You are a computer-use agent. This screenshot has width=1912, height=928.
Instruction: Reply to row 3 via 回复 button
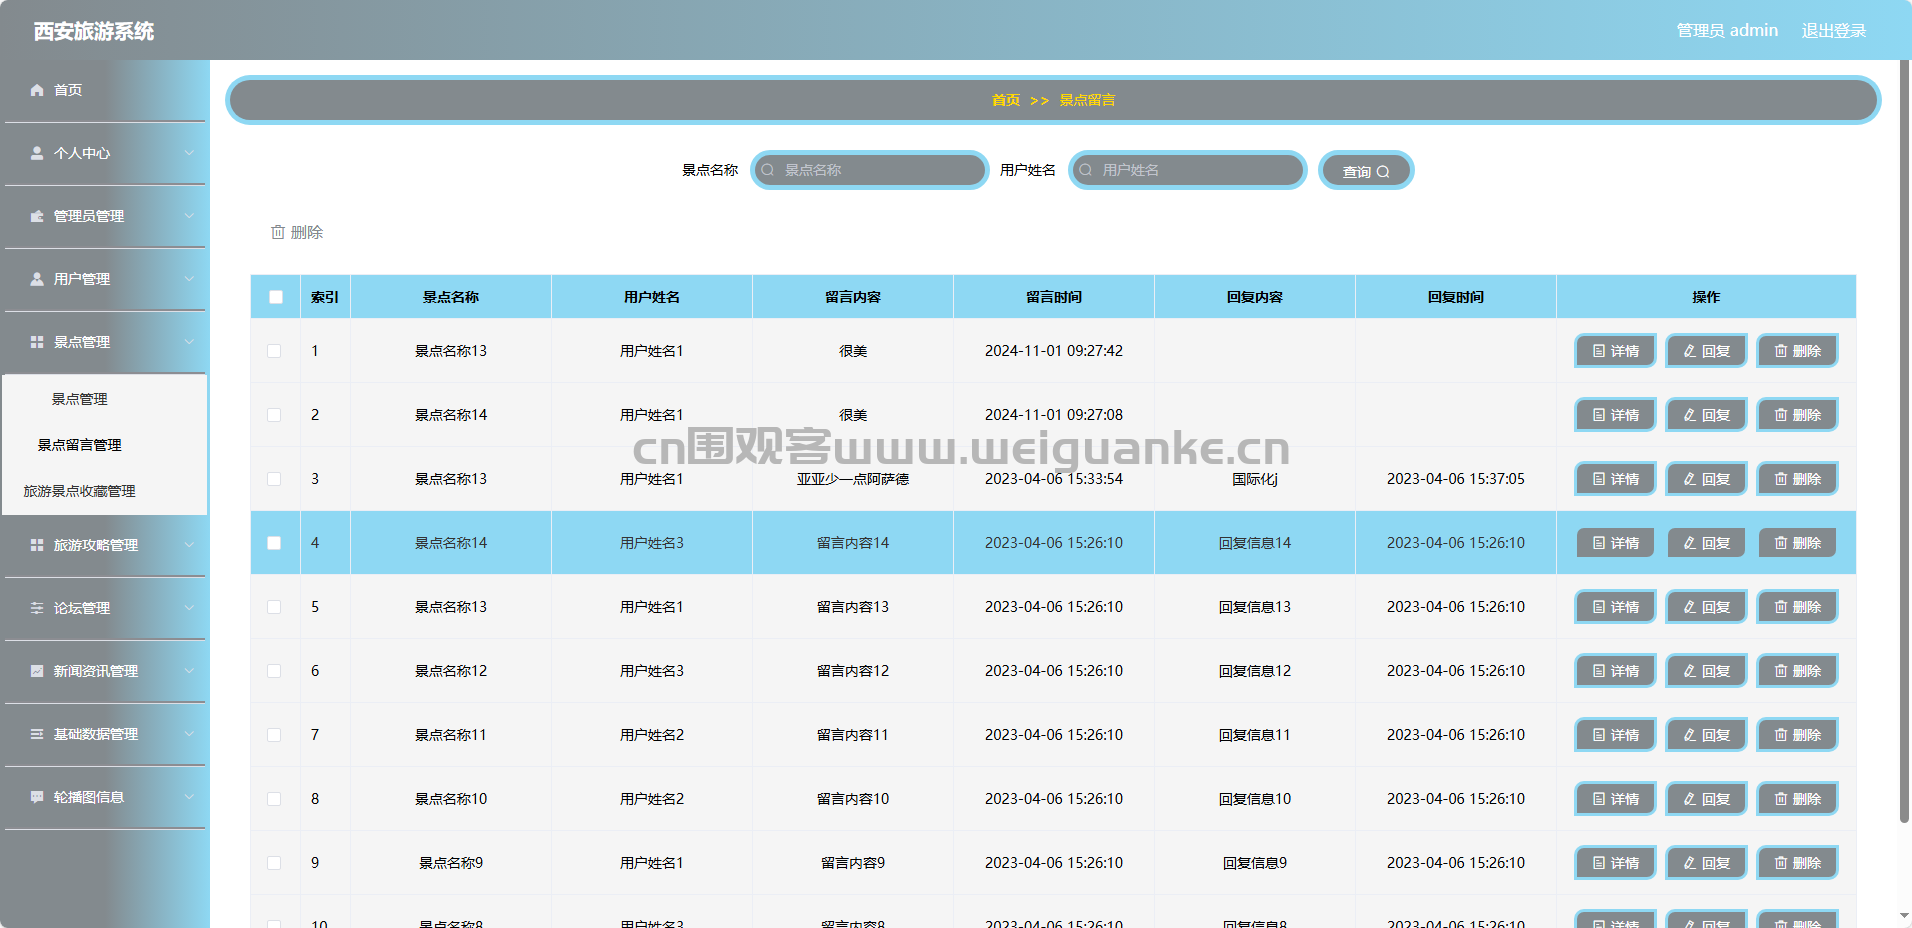[x=1706, y=479]
